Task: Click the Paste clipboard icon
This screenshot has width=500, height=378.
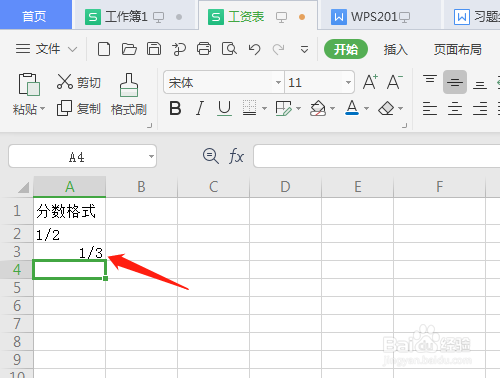Action: (x=29, y=84)
